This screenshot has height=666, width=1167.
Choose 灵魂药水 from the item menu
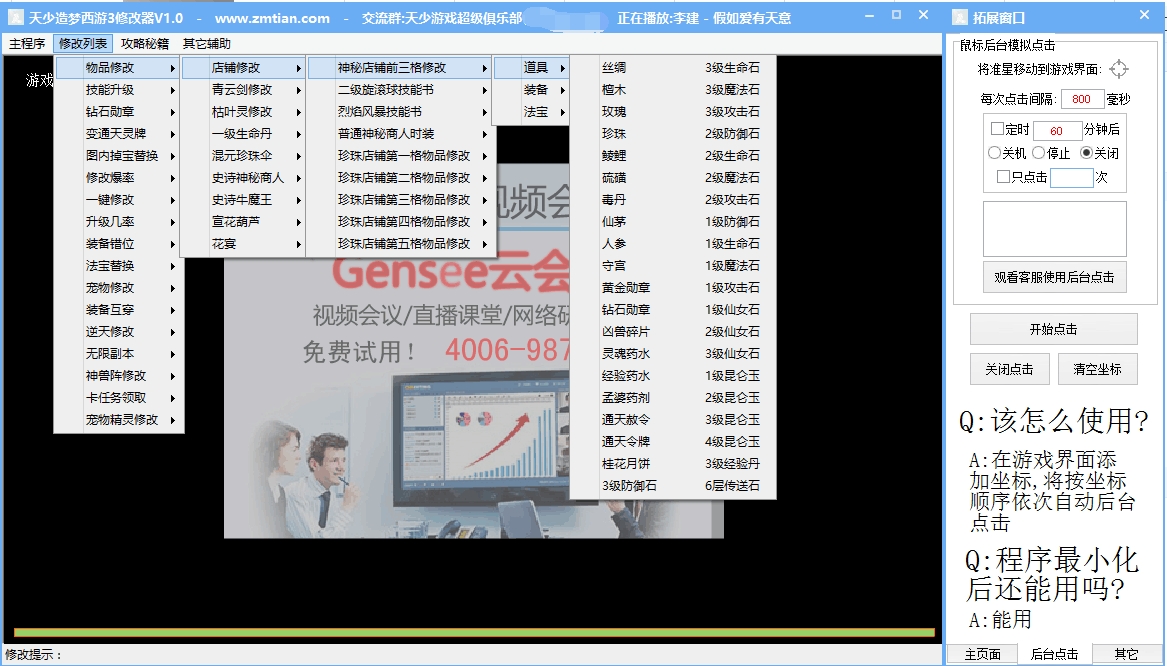coord(626,353)
